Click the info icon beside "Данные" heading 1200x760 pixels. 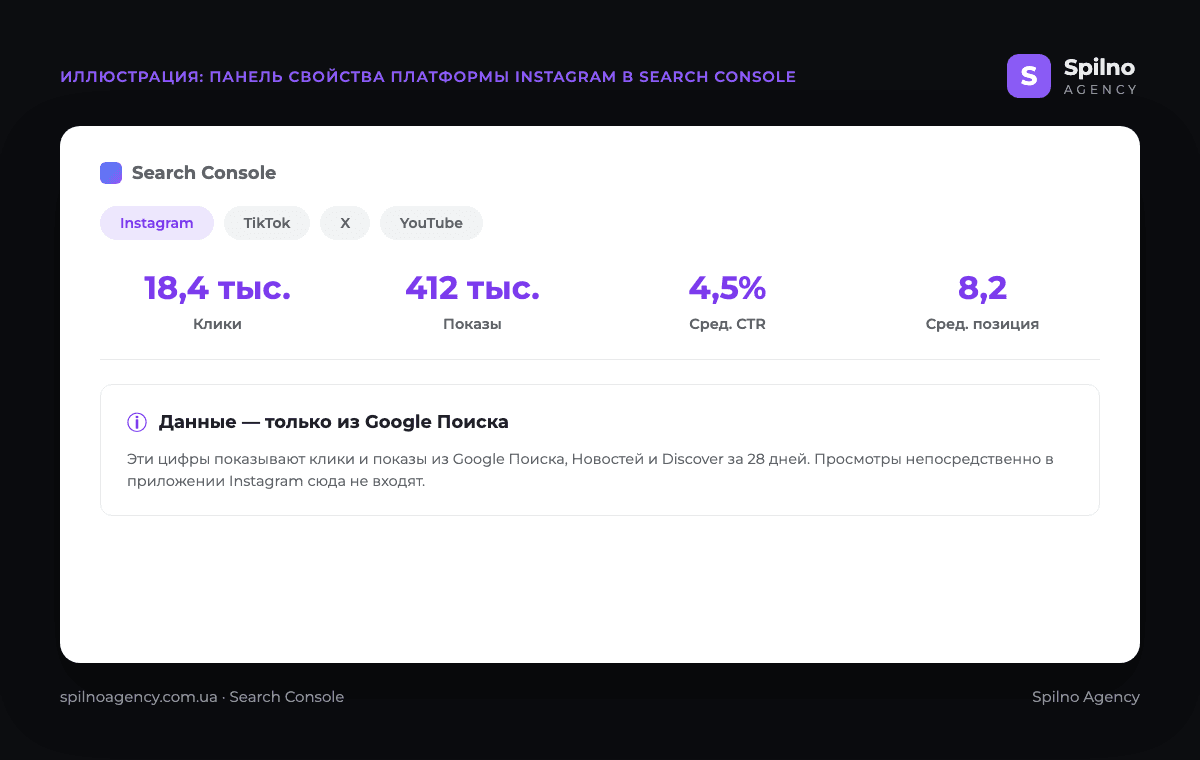(137, 422)
